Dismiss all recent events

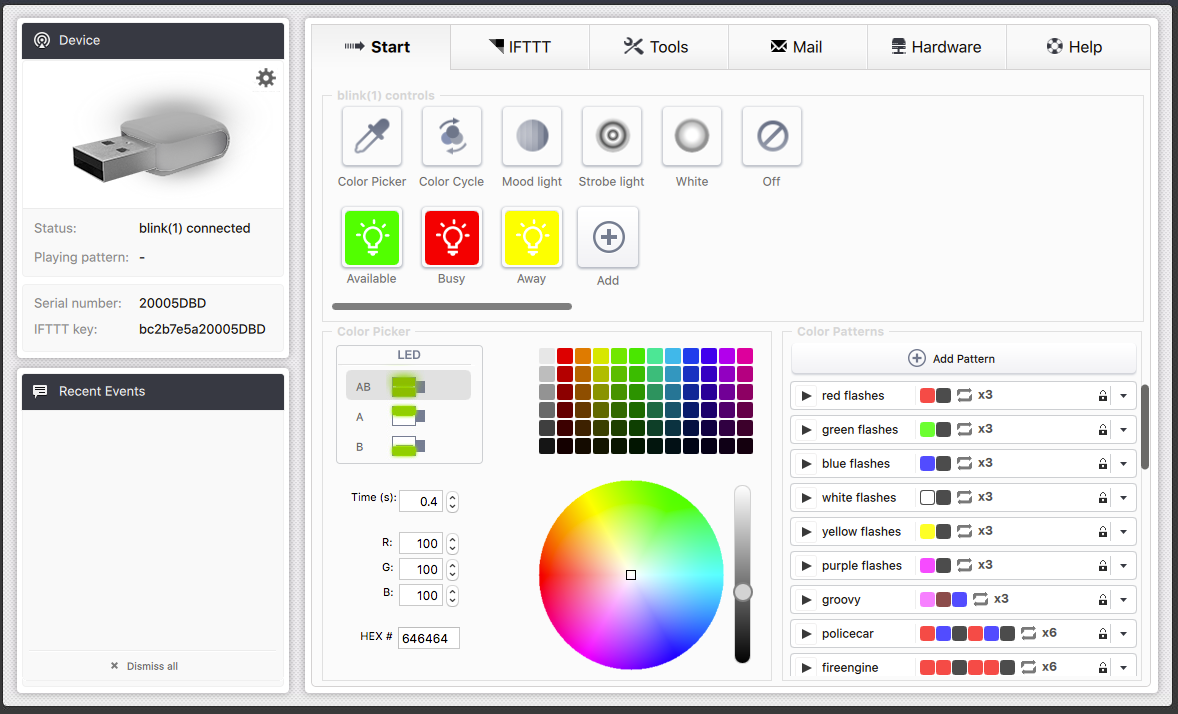tap(144, 666)
